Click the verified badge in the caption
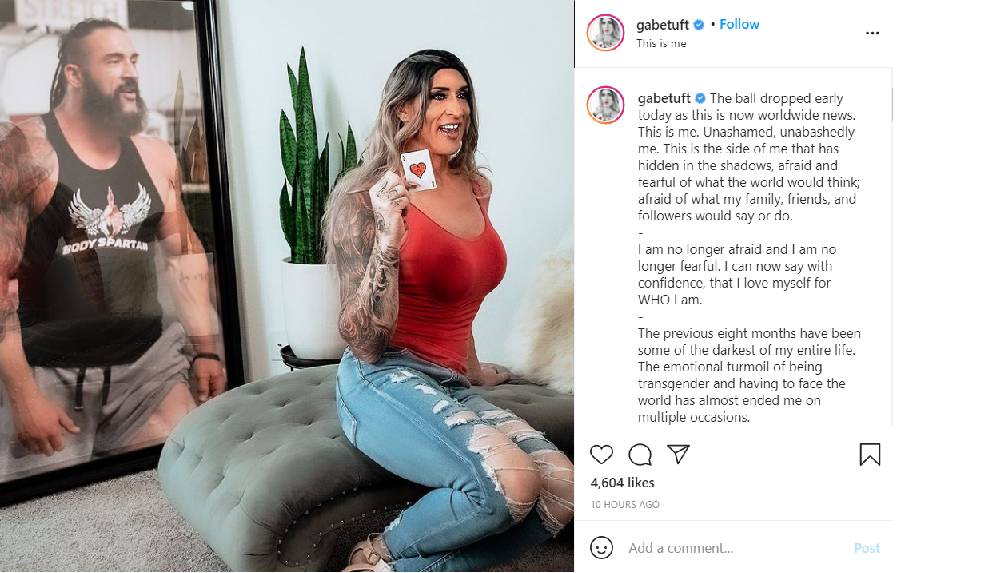This screenshot has width=999, height=573. (700, 98)
